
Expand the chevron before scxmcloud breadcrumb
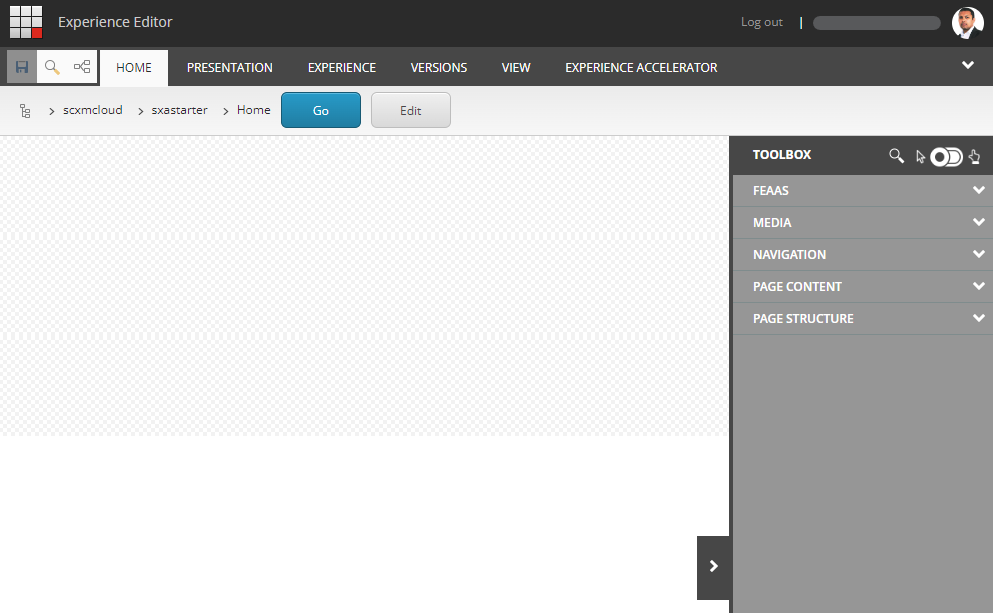[x=52, y=111]
